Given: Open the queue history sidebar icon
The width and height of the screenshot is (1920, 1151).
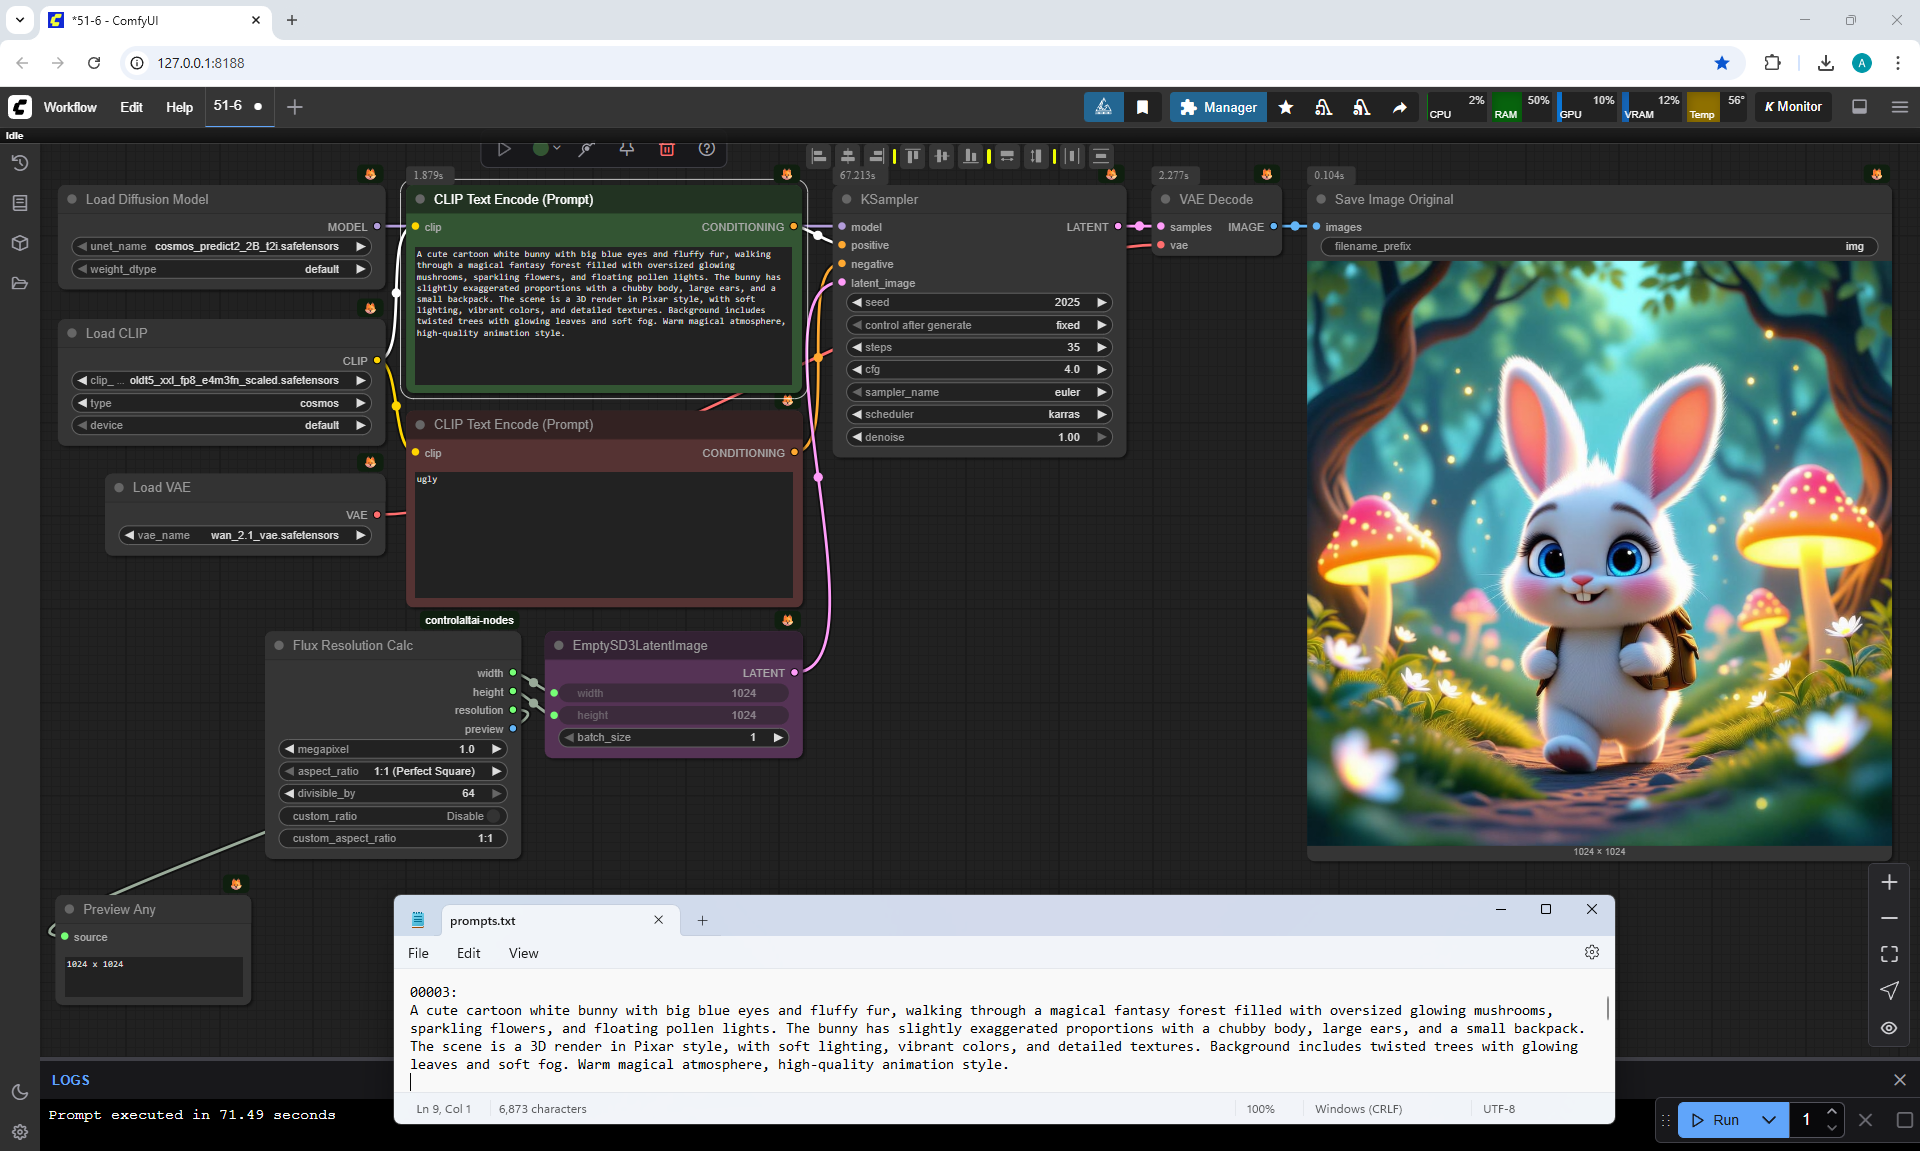Looking at the screenshot, I should (19, 163).
